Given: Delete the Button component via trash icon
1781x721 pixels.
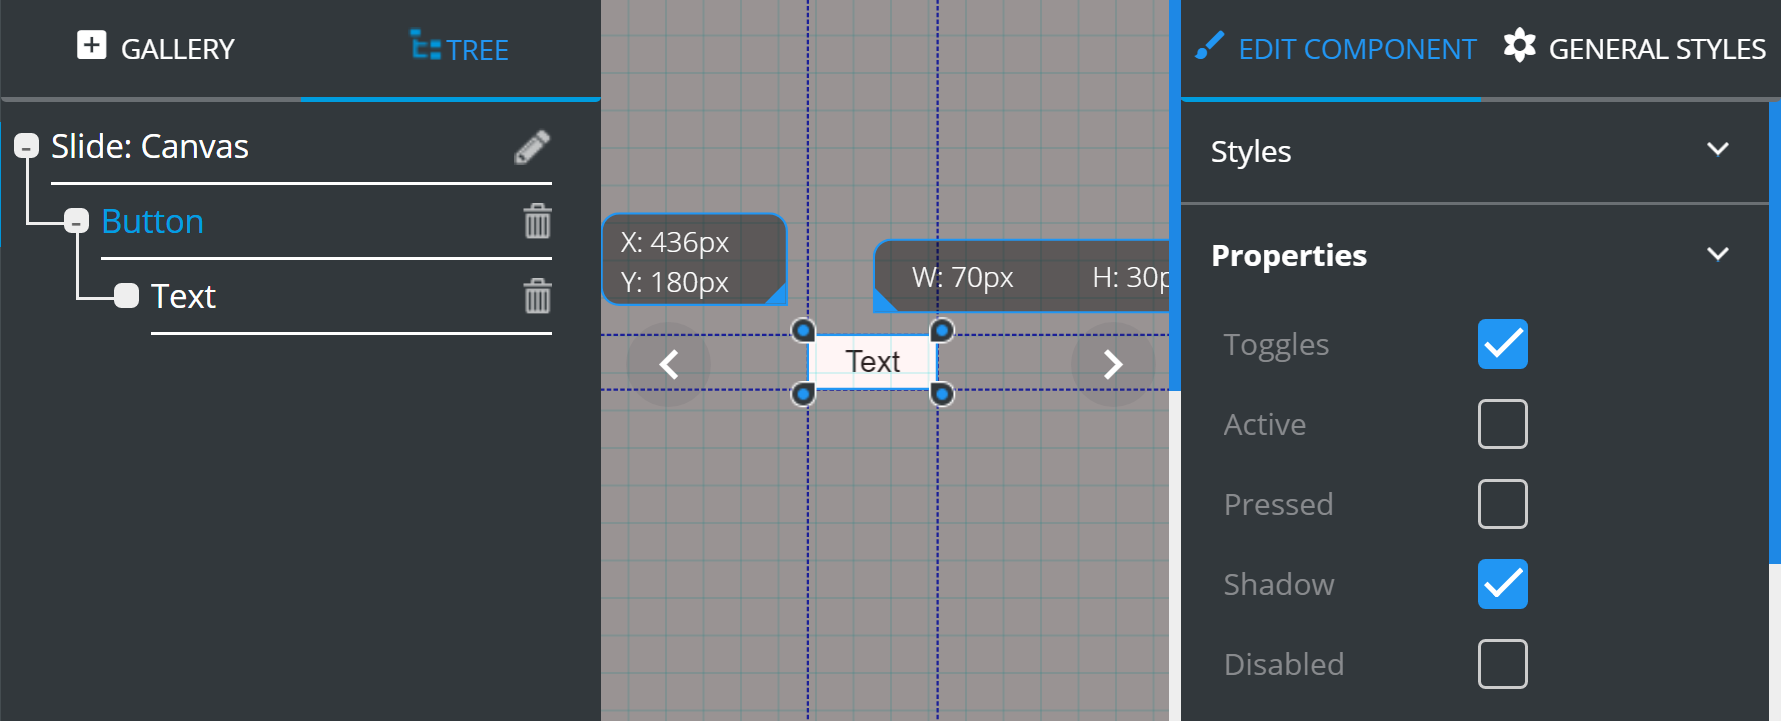Looking at the screenshot, I should 537,221.
